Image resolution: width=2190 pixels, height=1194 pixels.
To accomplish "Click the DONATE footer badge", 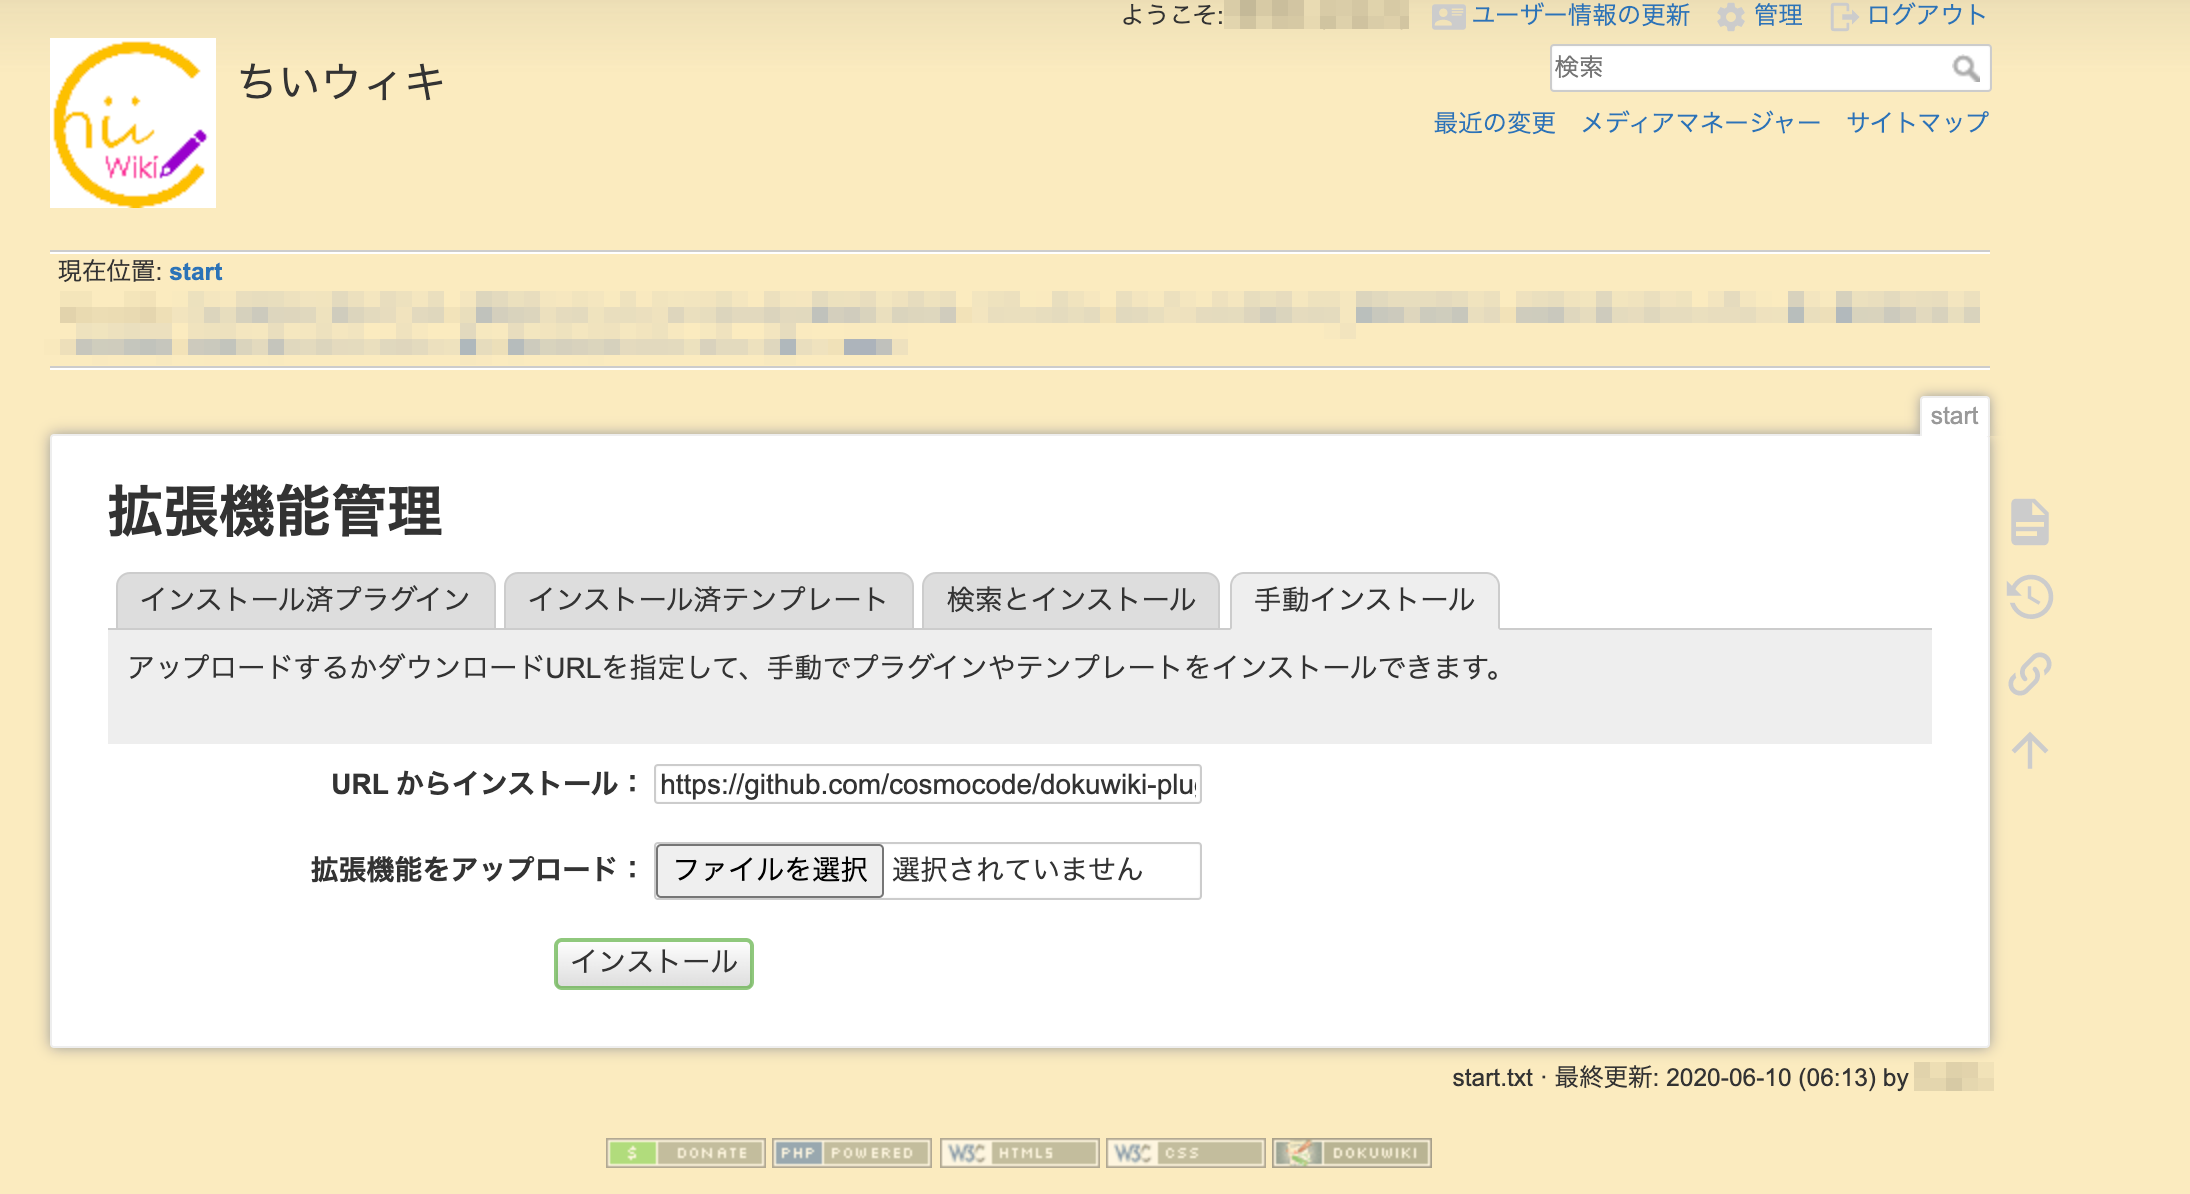I will coord(686,1152).
